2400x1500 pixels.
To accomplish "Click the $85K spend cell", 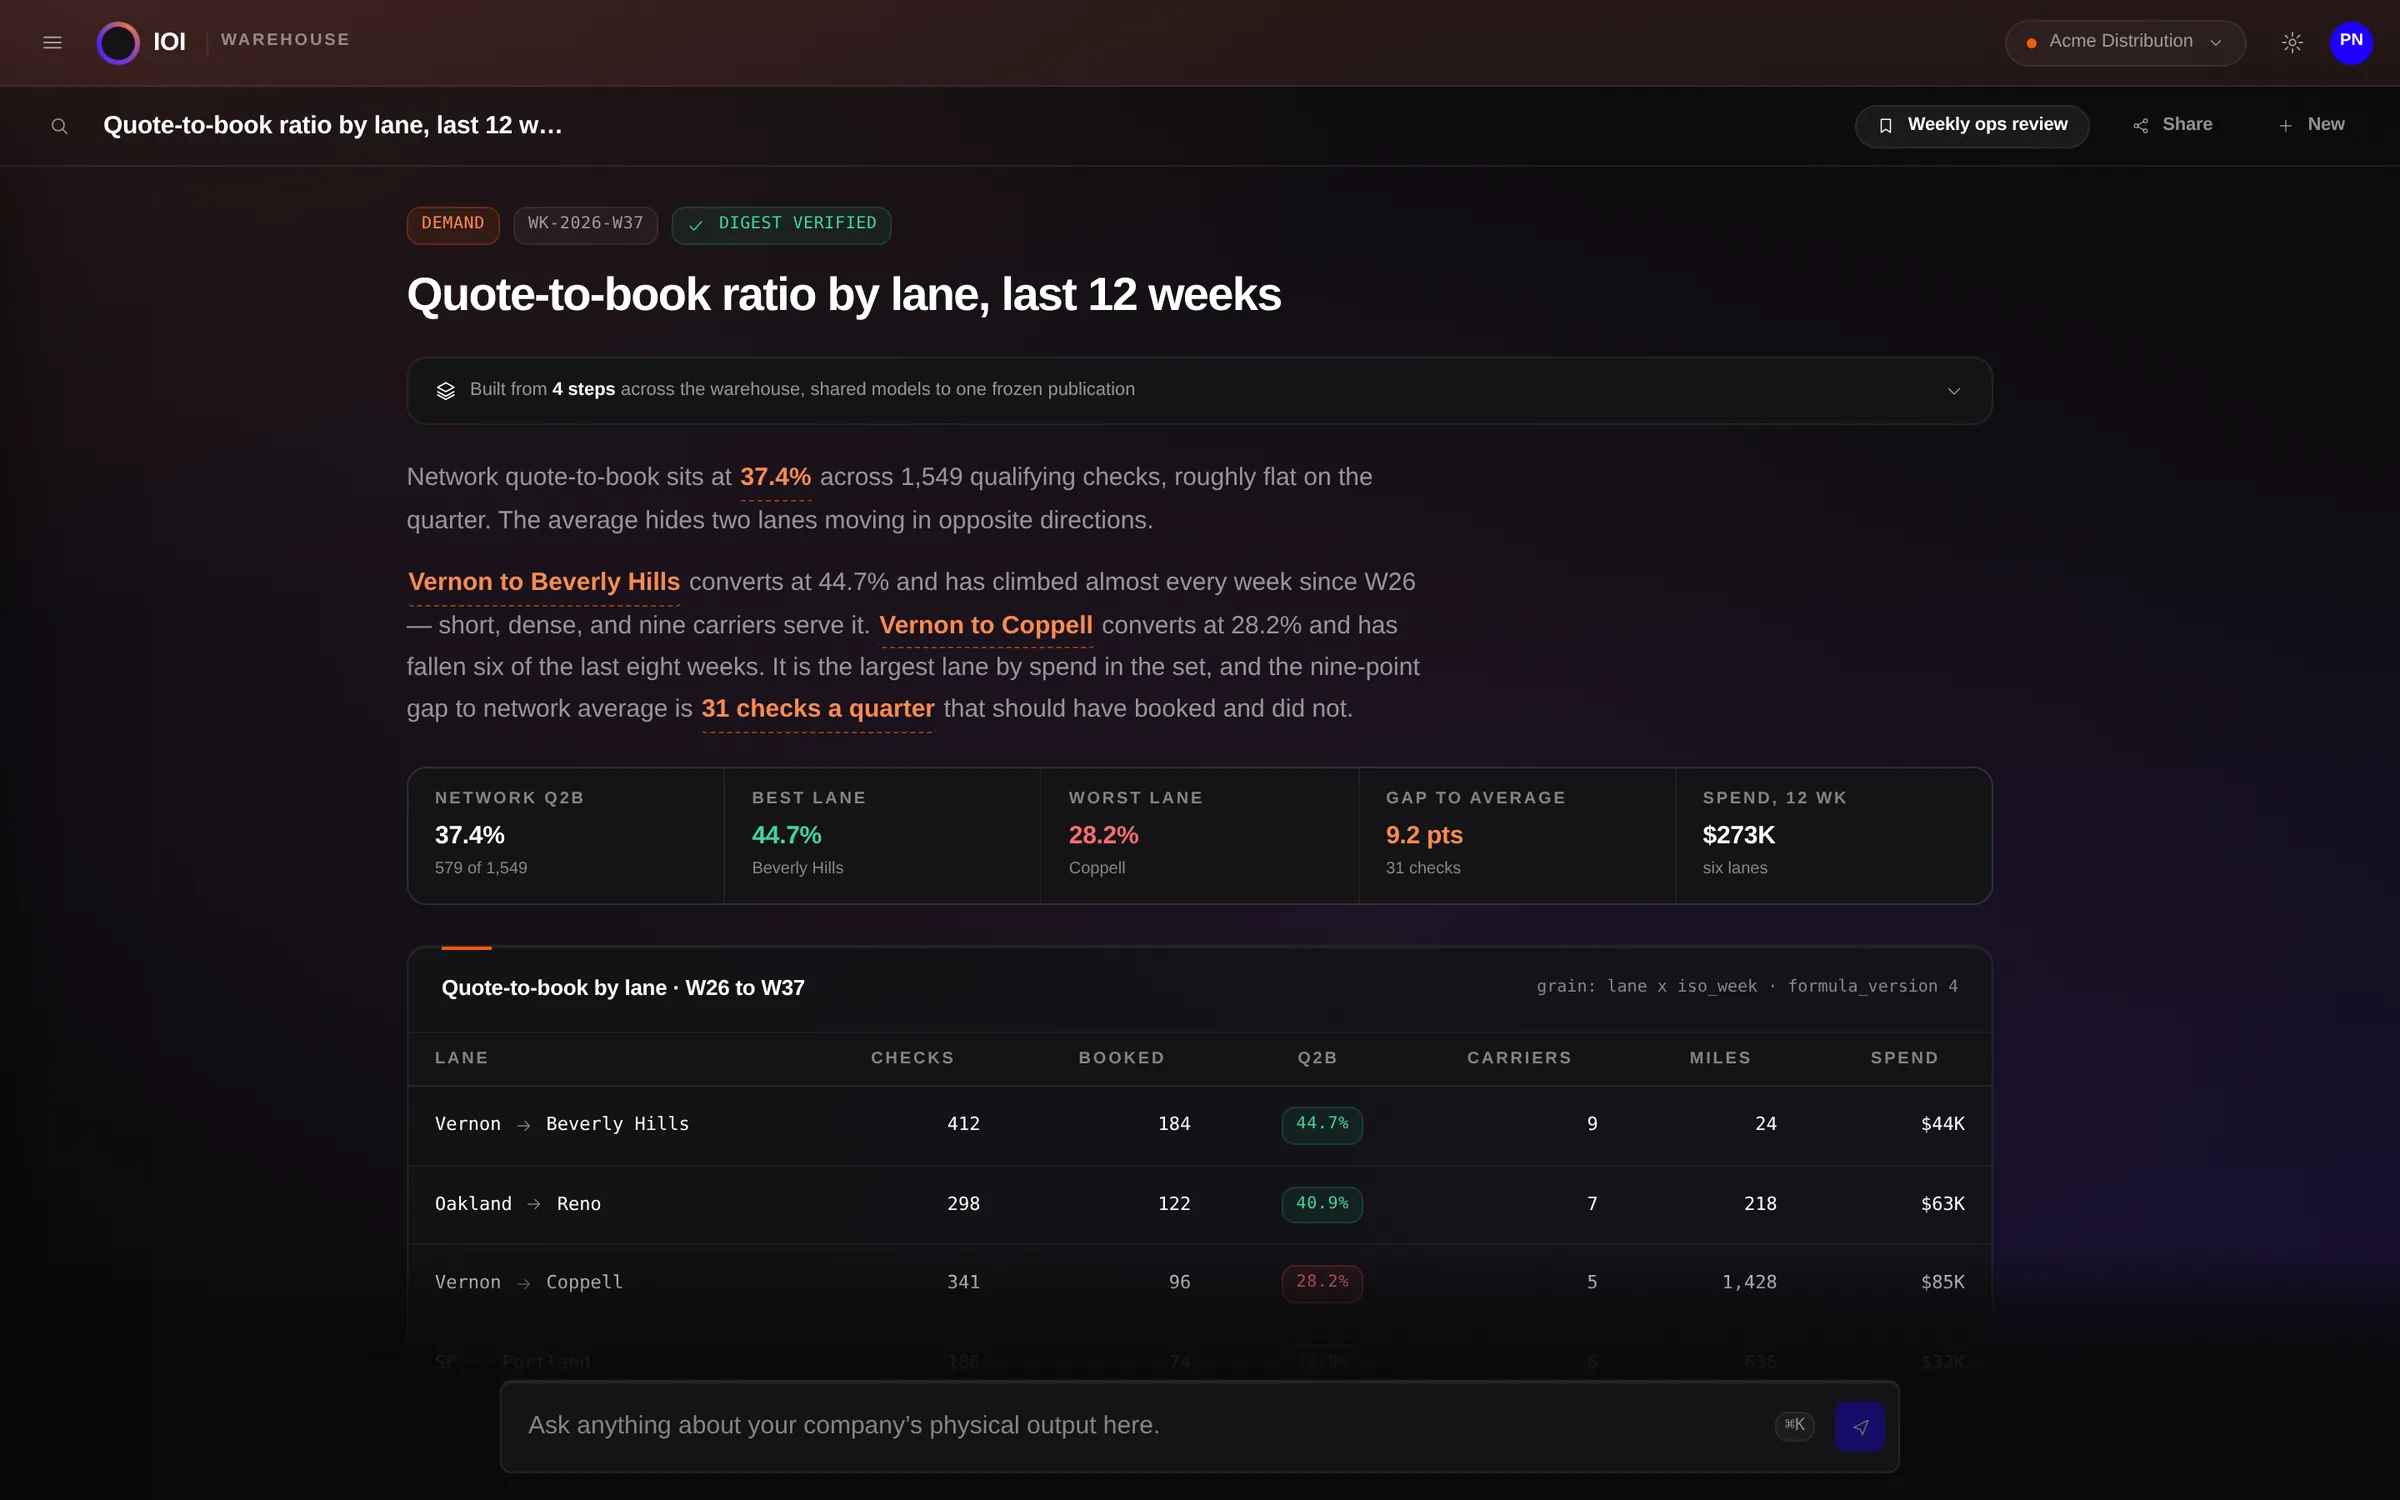I will [1942, 1282].
